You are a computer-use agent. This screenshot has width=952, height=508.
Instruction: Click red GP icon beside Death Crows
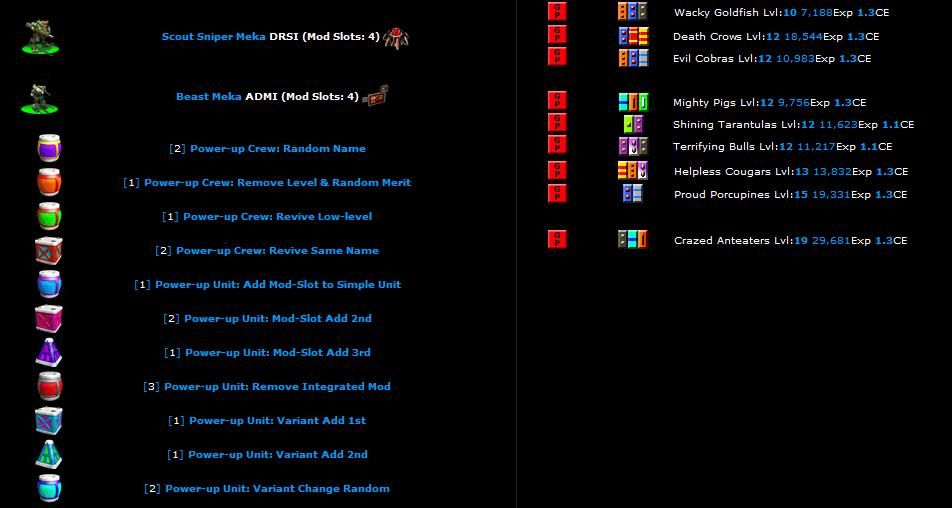coord(557,35)
